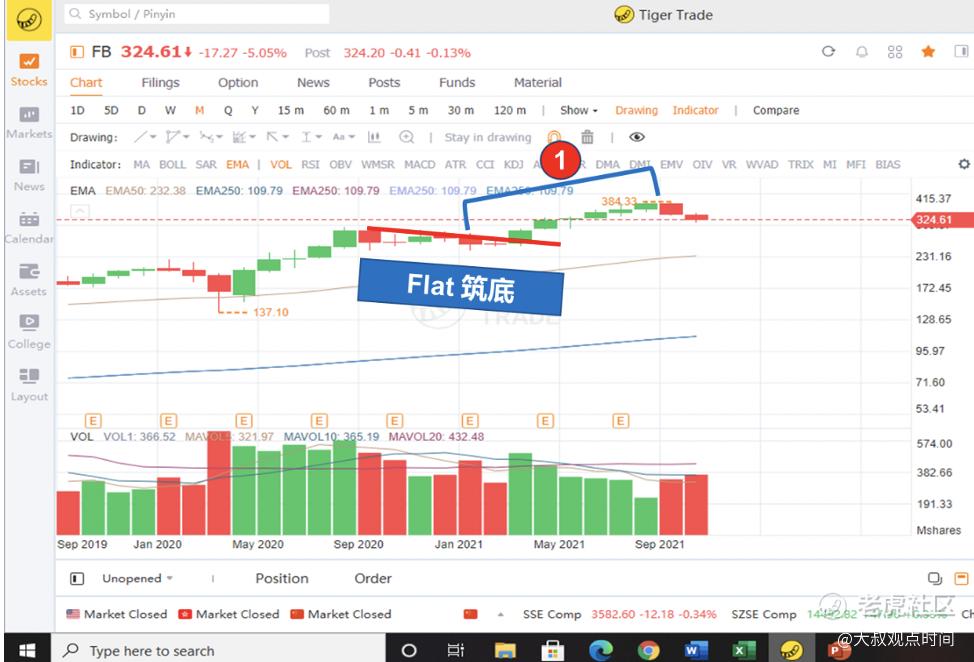Open College in the sidebar
Screen dimensions: 974x662
pos(29,333)
